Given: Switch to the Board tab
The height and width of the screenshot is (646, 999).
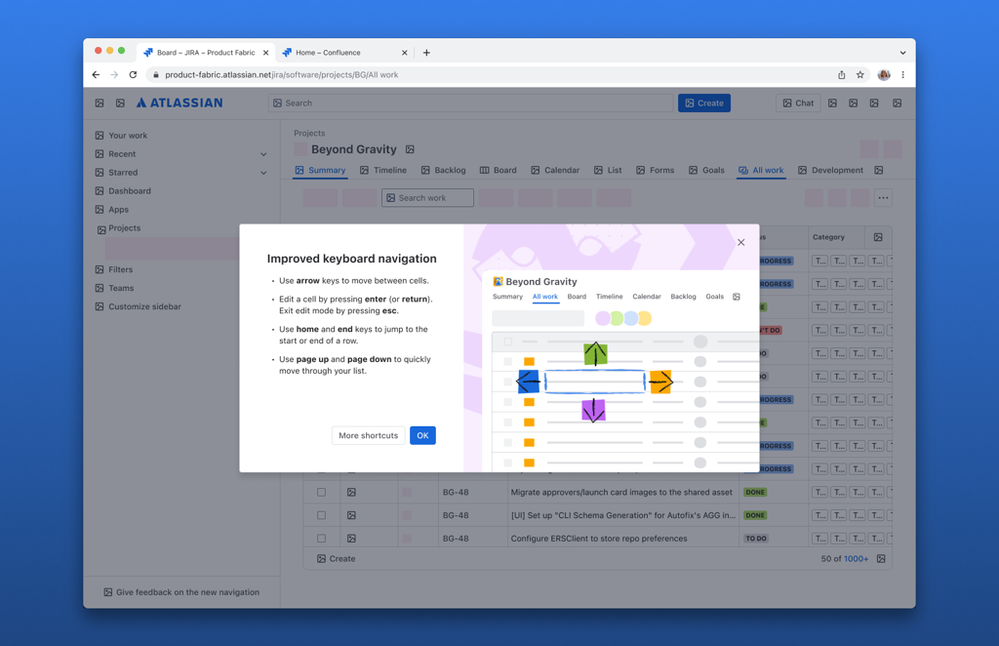Looking at the screenshot, I should (x=498, y=170).
